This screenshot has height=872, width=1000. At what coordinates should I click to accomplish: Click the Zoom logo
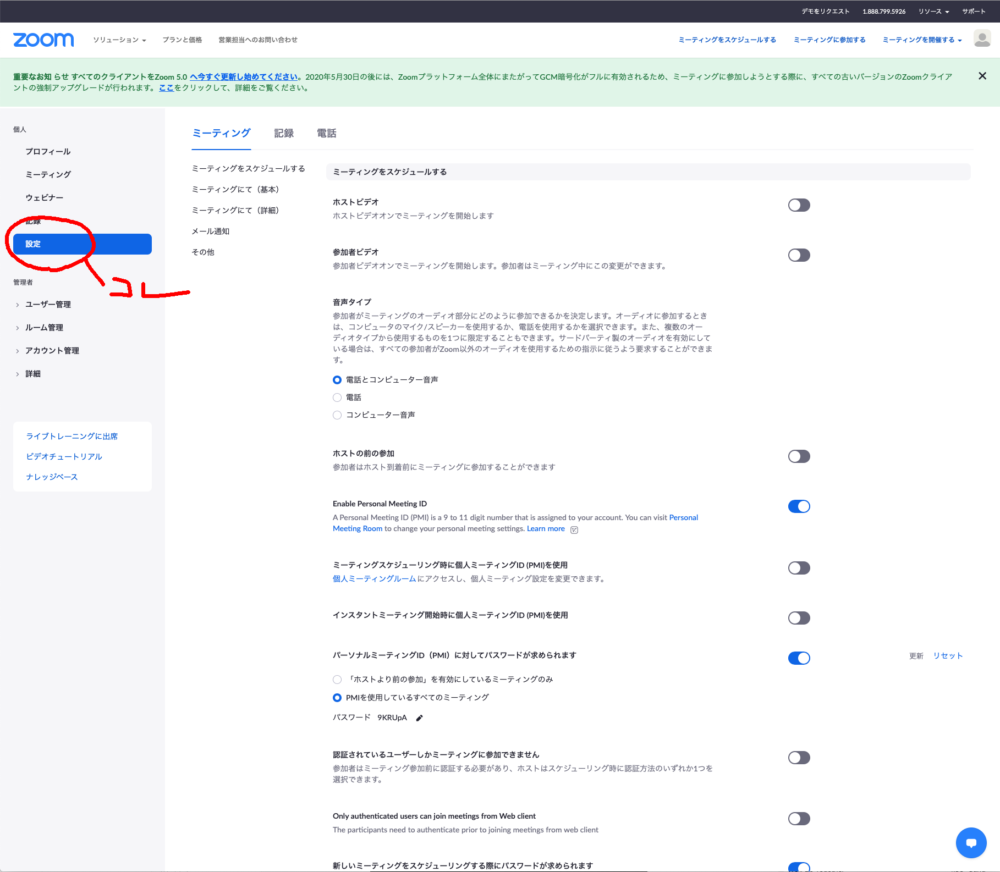tap(43, 40)
